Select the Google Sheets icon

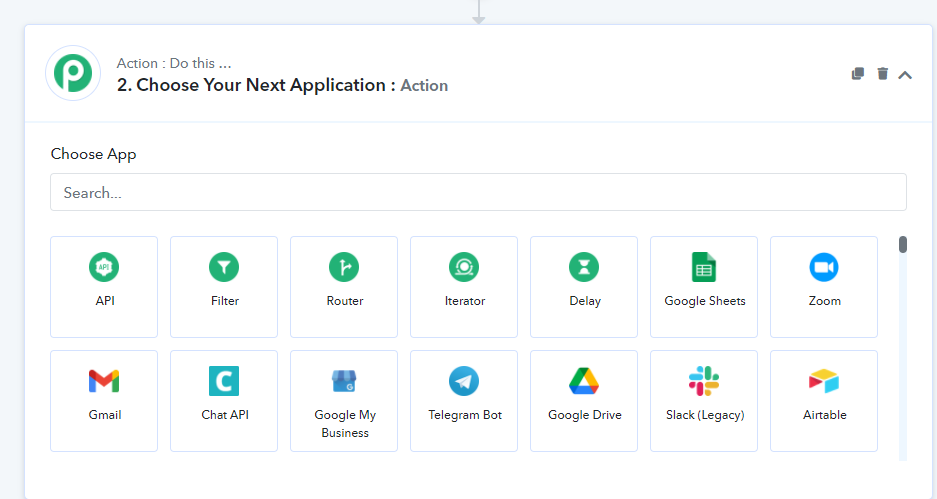click(x=704, y=267)
